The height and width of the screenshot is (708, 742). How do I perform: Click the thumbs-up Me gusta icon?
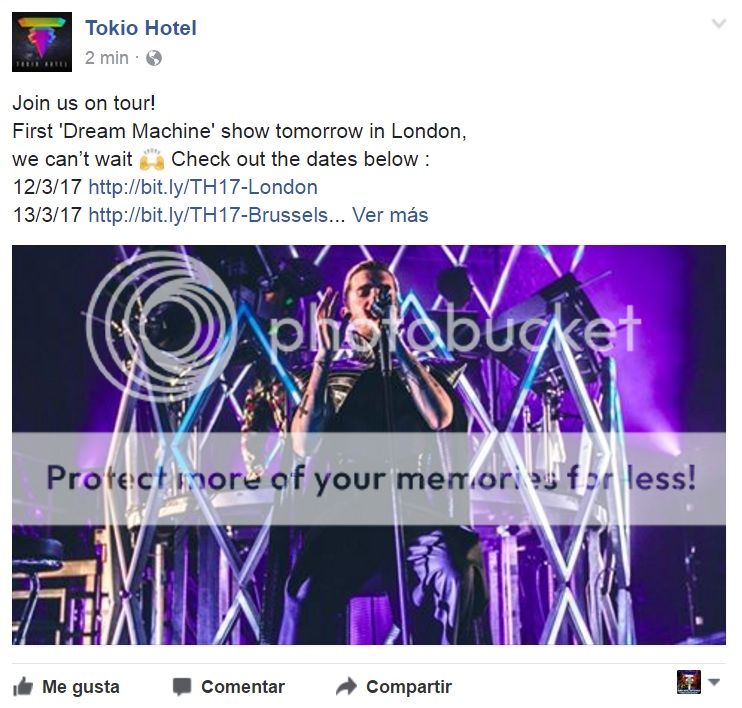(x=23, y=687)
